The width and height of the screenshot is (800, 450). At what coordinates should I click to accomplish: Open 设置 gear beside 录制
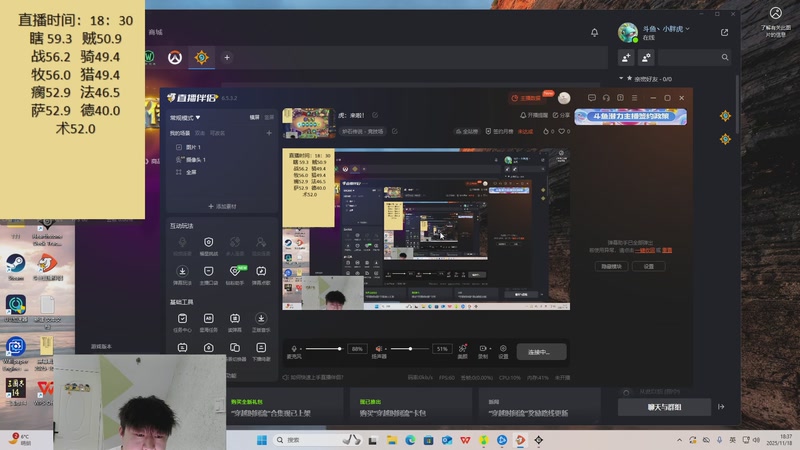503,348
